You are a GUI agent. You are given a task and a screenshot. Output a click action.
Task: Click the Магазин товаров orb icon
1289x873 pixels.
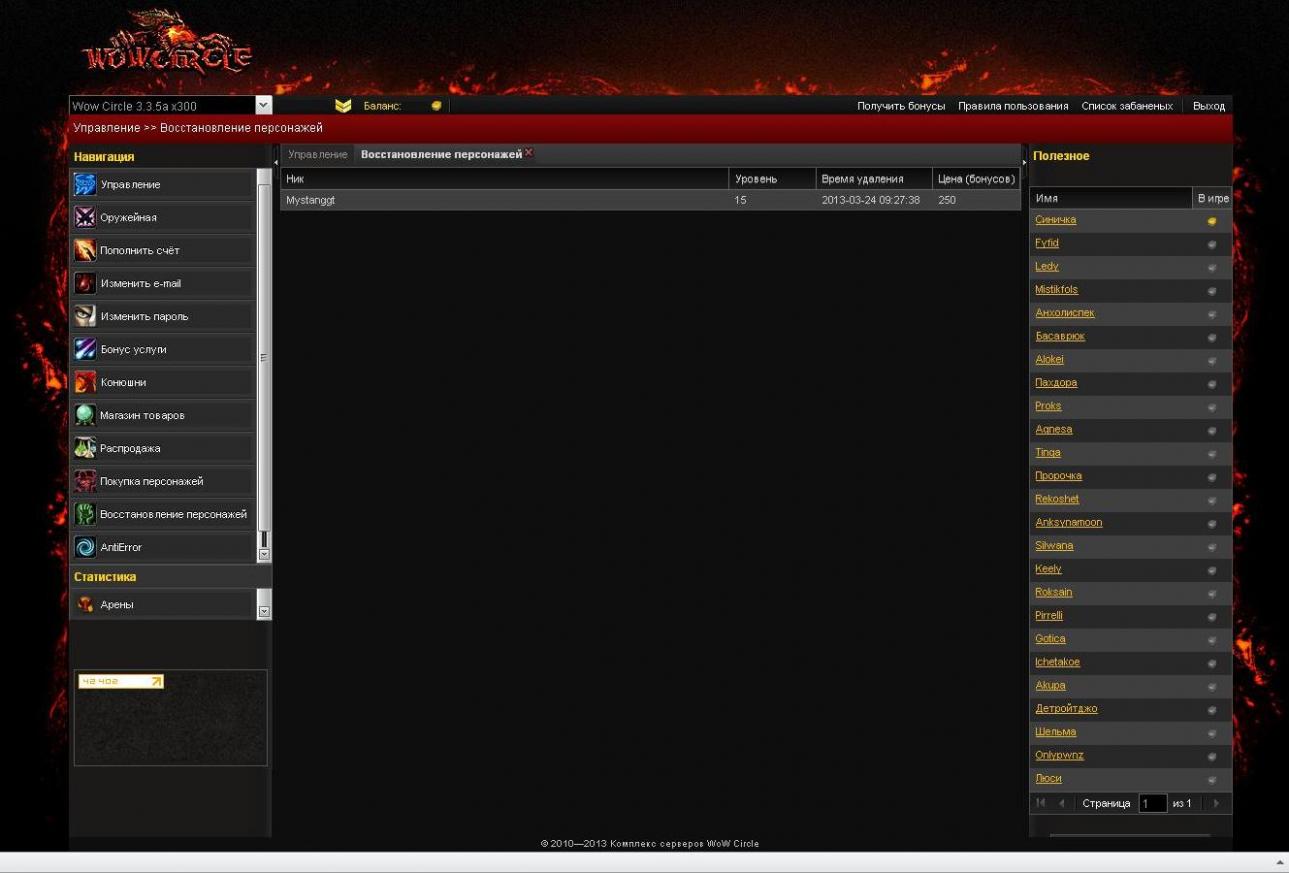coord(85,416)
